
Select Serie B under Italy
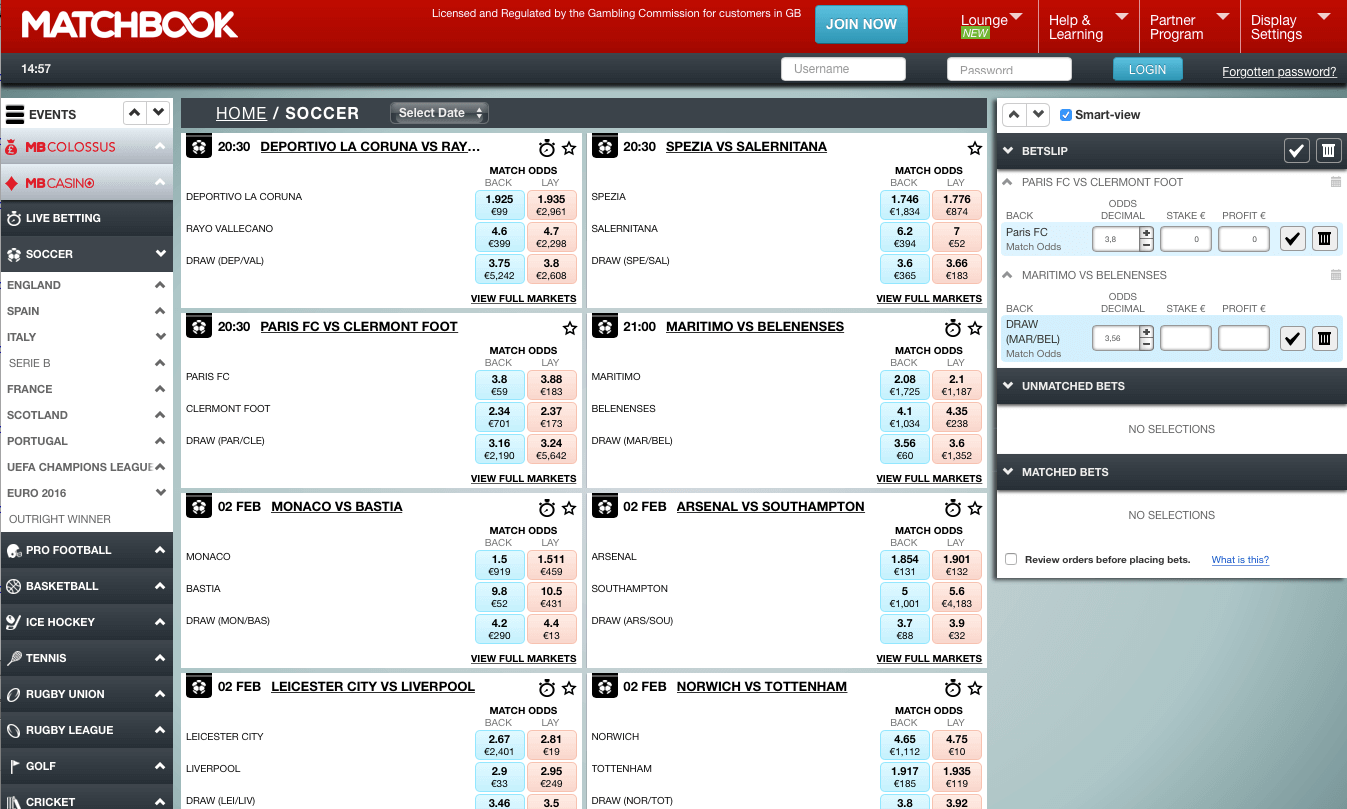tap(30, 363)
